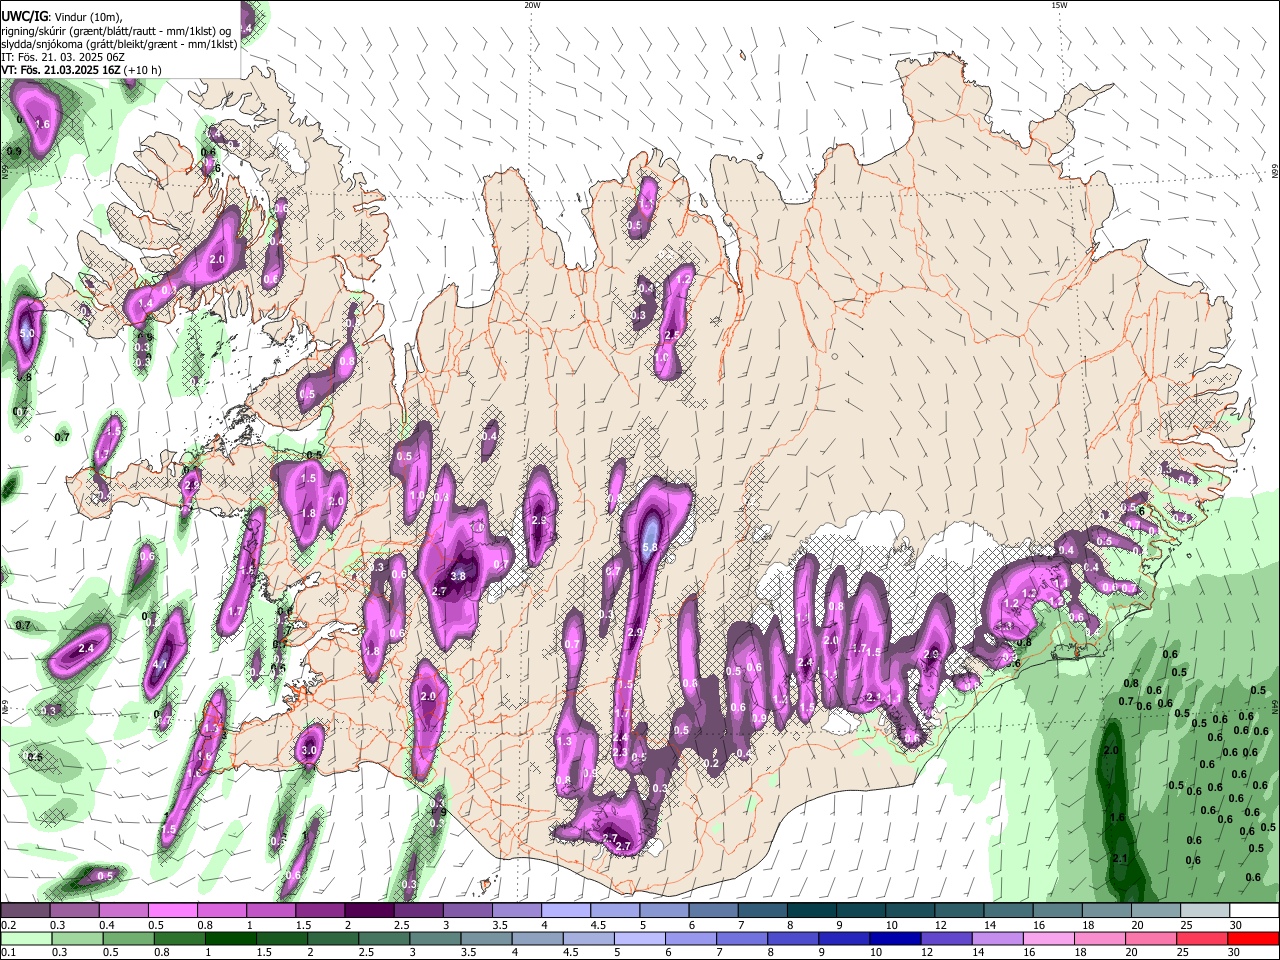This screenshot has width=1280, height=960.
Task: Pick the dark blue swatch labeled 10 in lower legend
Action: pyautogui.click(x=893, y=938)
